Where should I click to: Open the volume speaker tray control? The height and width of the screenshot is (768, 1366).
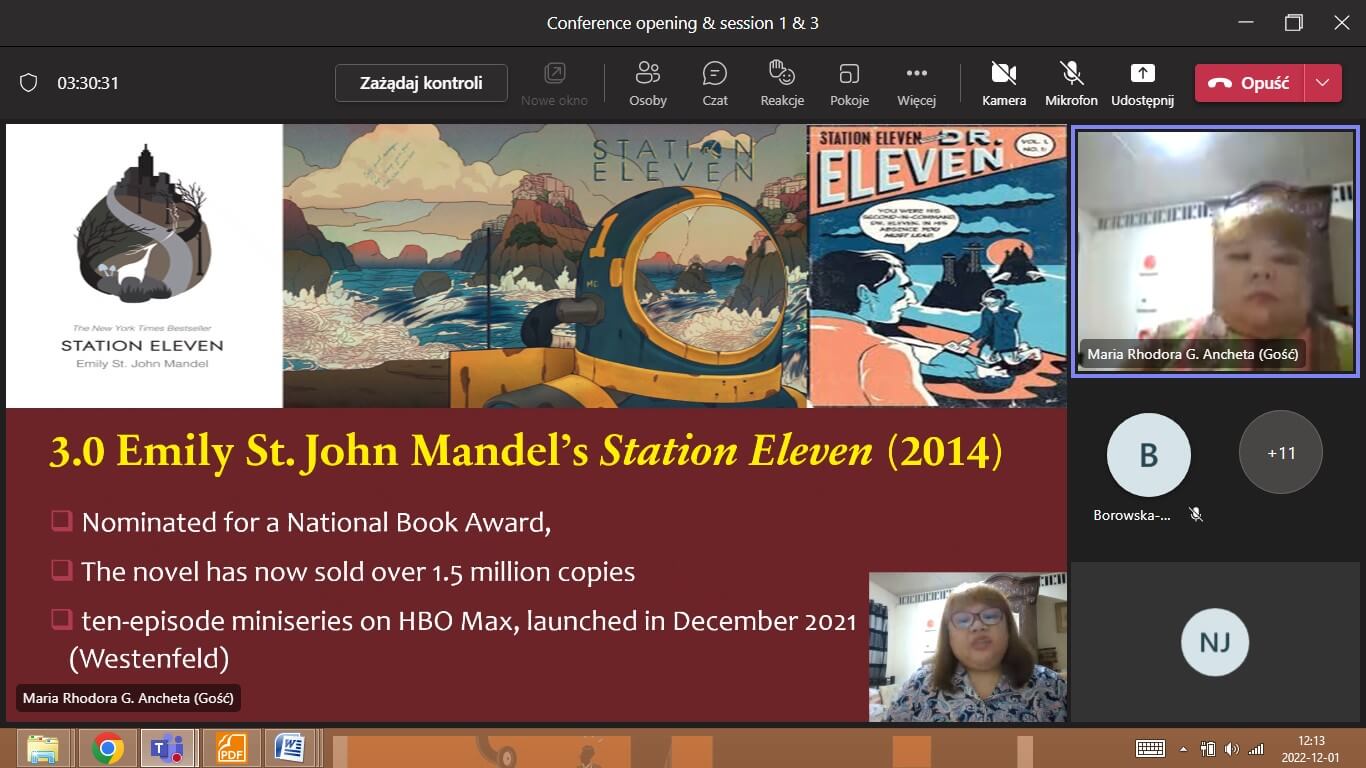point(1232,748)
